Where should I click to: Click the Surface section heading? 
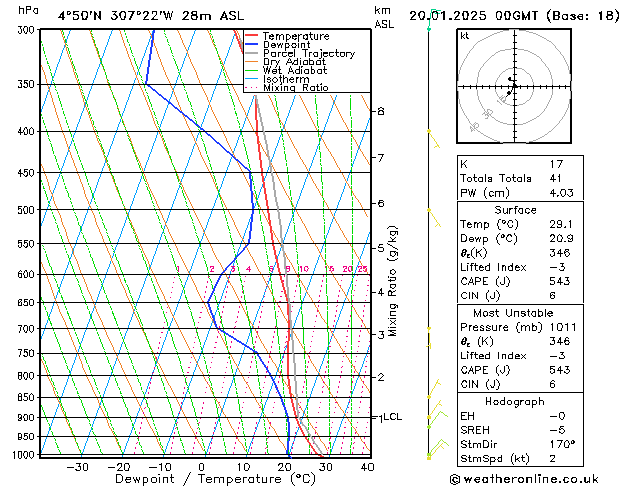(515, 210)
